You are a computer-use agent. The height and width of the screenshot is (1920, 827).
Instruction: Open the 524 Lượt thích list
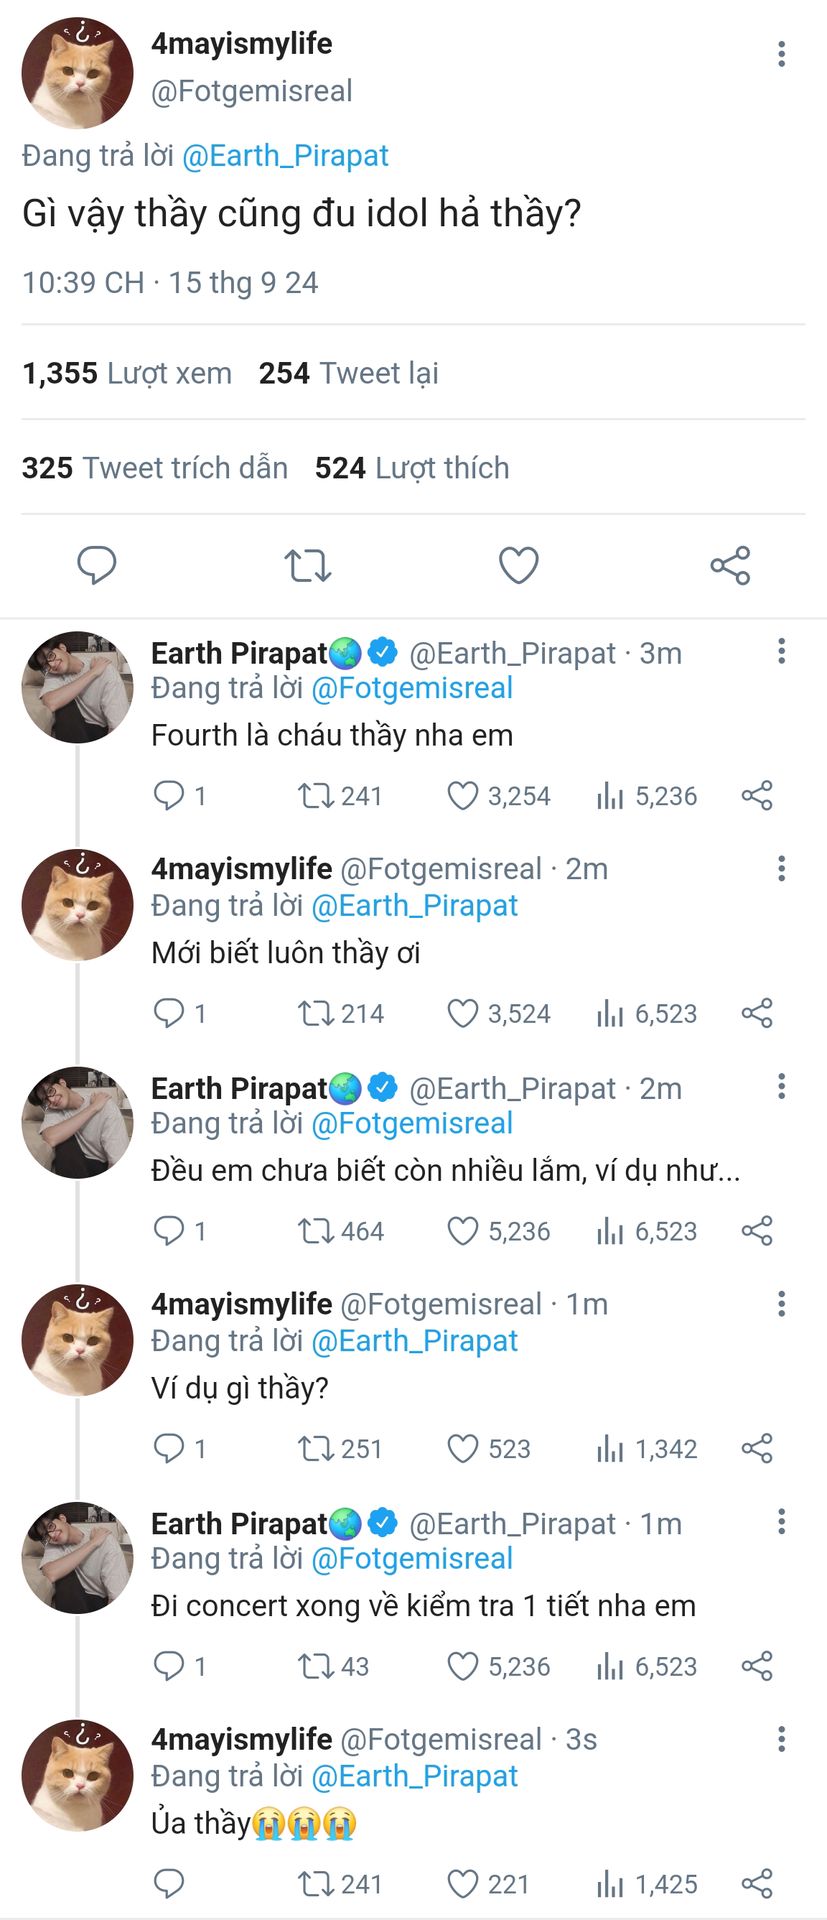point(412,468)
